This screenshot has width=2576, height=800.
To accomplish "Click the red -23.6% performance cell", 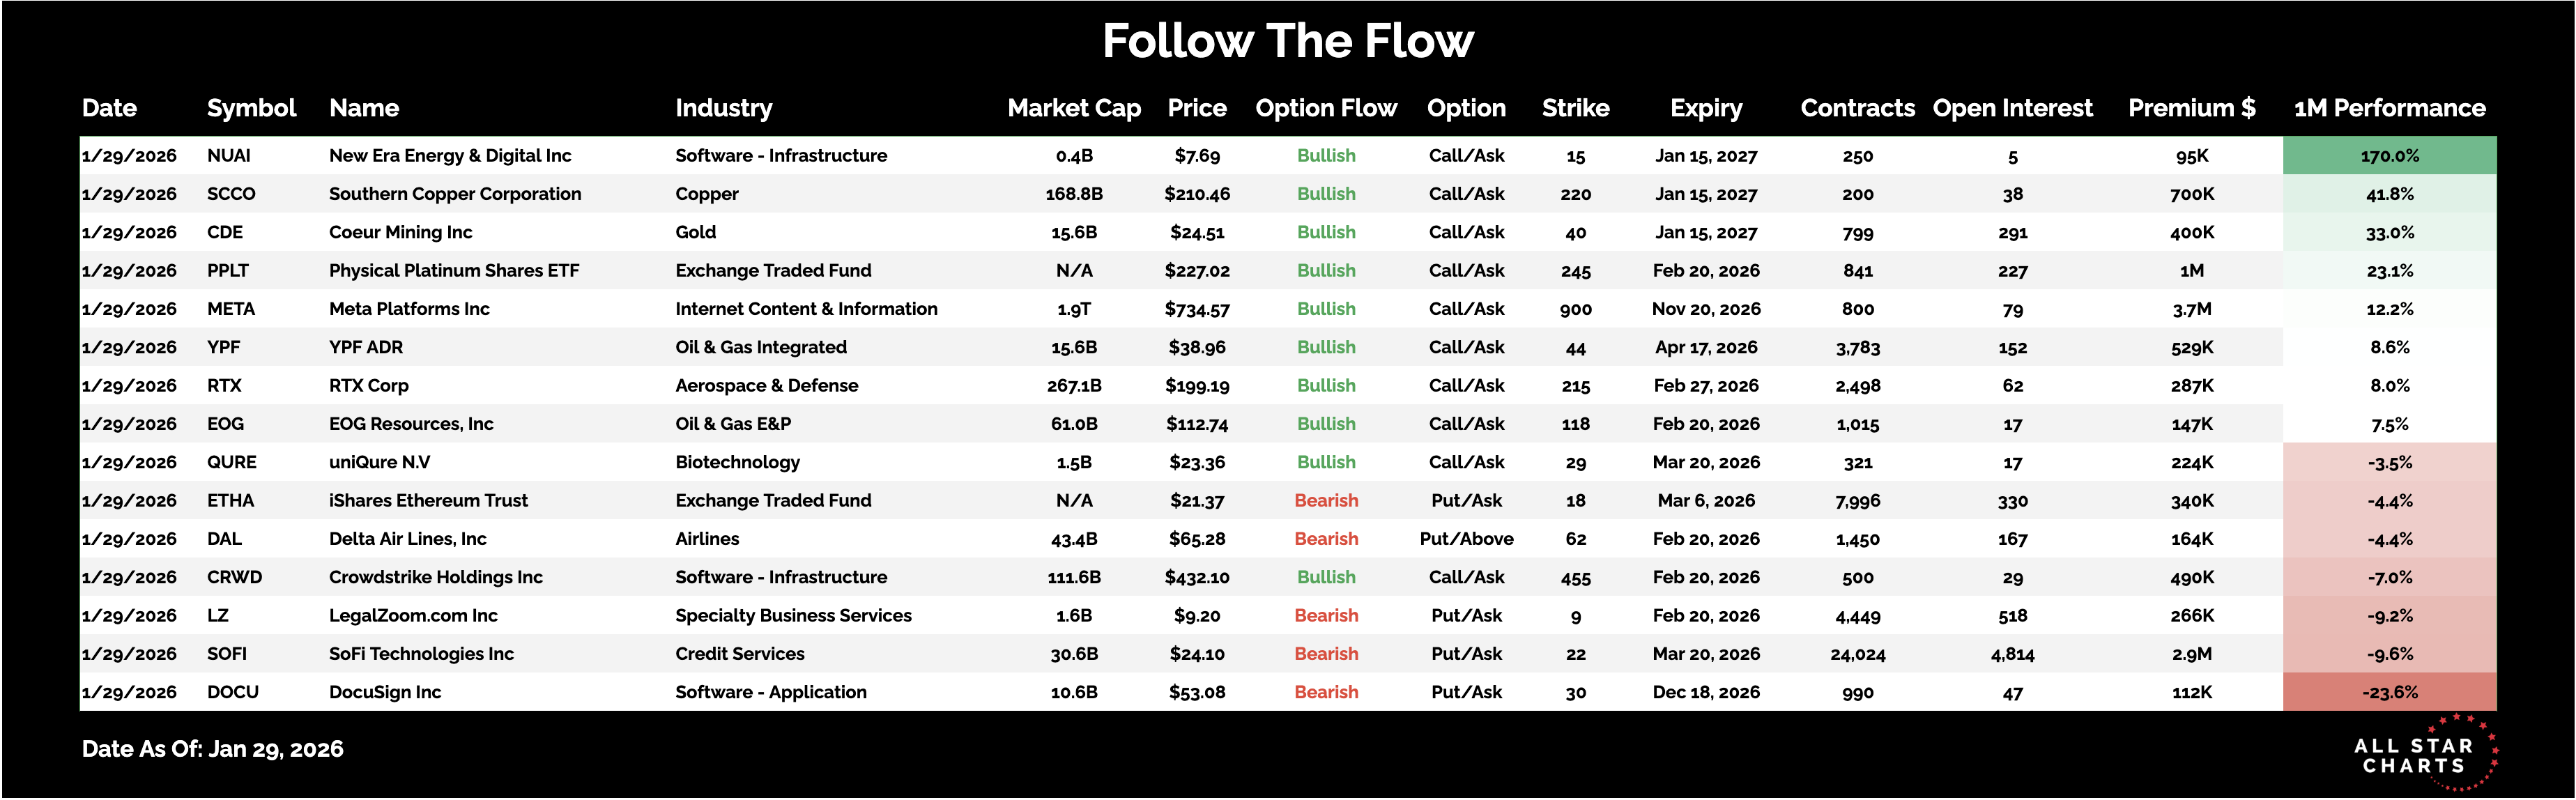I will (2389, 692).
